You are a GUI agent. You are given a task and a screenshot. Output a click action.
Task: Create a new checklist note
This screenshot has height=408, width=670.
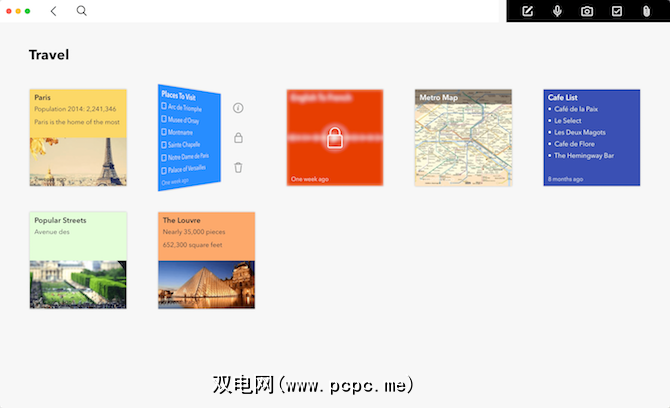tap(617, 11)
